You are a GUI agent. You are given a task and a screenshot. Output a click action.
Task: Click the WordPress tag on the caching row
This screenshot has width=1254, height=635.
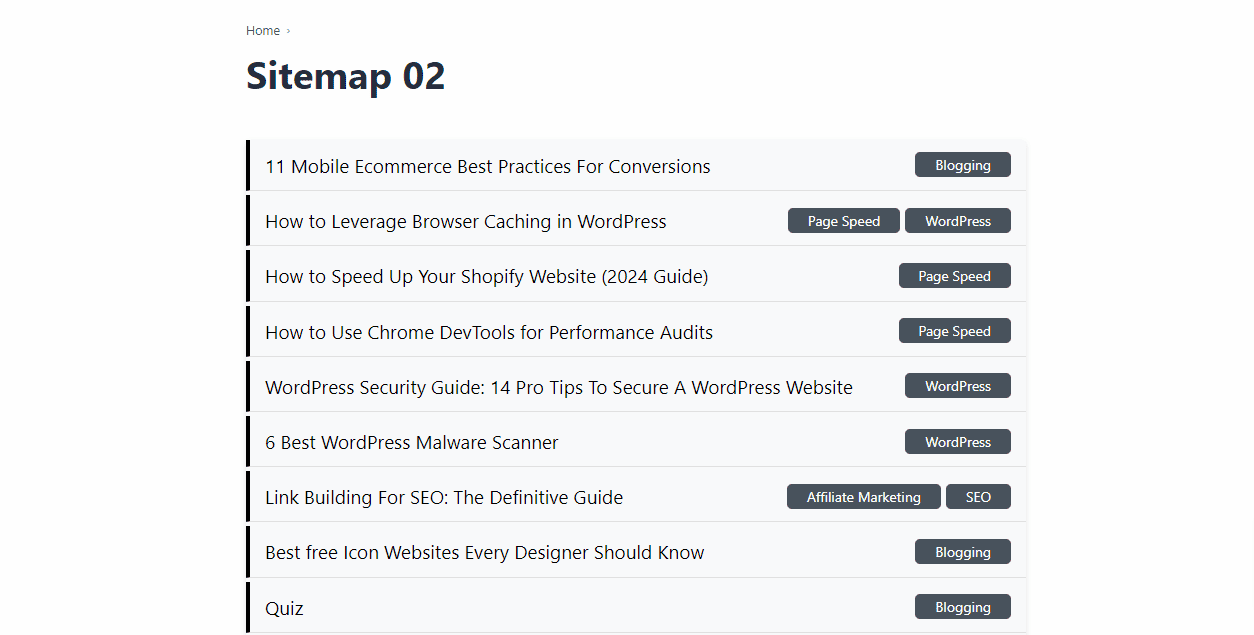pyautogui.click(x=957, y=220)
